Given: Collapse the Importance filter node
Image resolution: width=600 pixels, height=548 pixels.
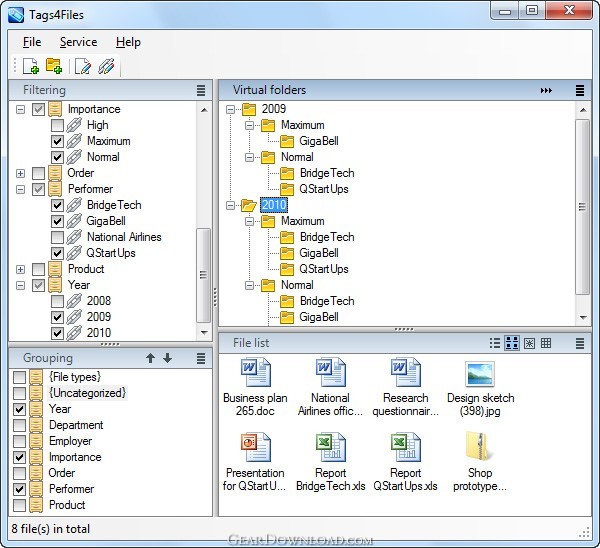Looking at the screenshot, I should tap(21, 109).
